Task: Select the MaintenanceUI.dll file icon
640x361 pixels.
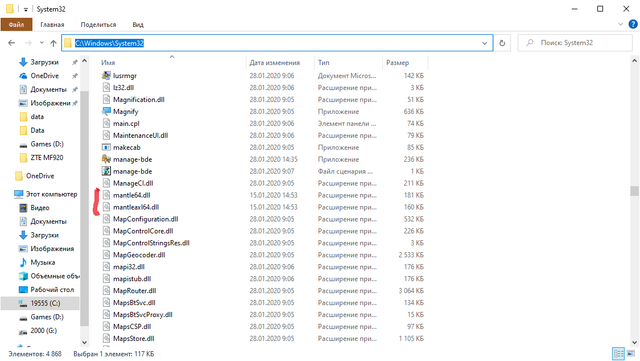Action: click(x=106, y=135)
